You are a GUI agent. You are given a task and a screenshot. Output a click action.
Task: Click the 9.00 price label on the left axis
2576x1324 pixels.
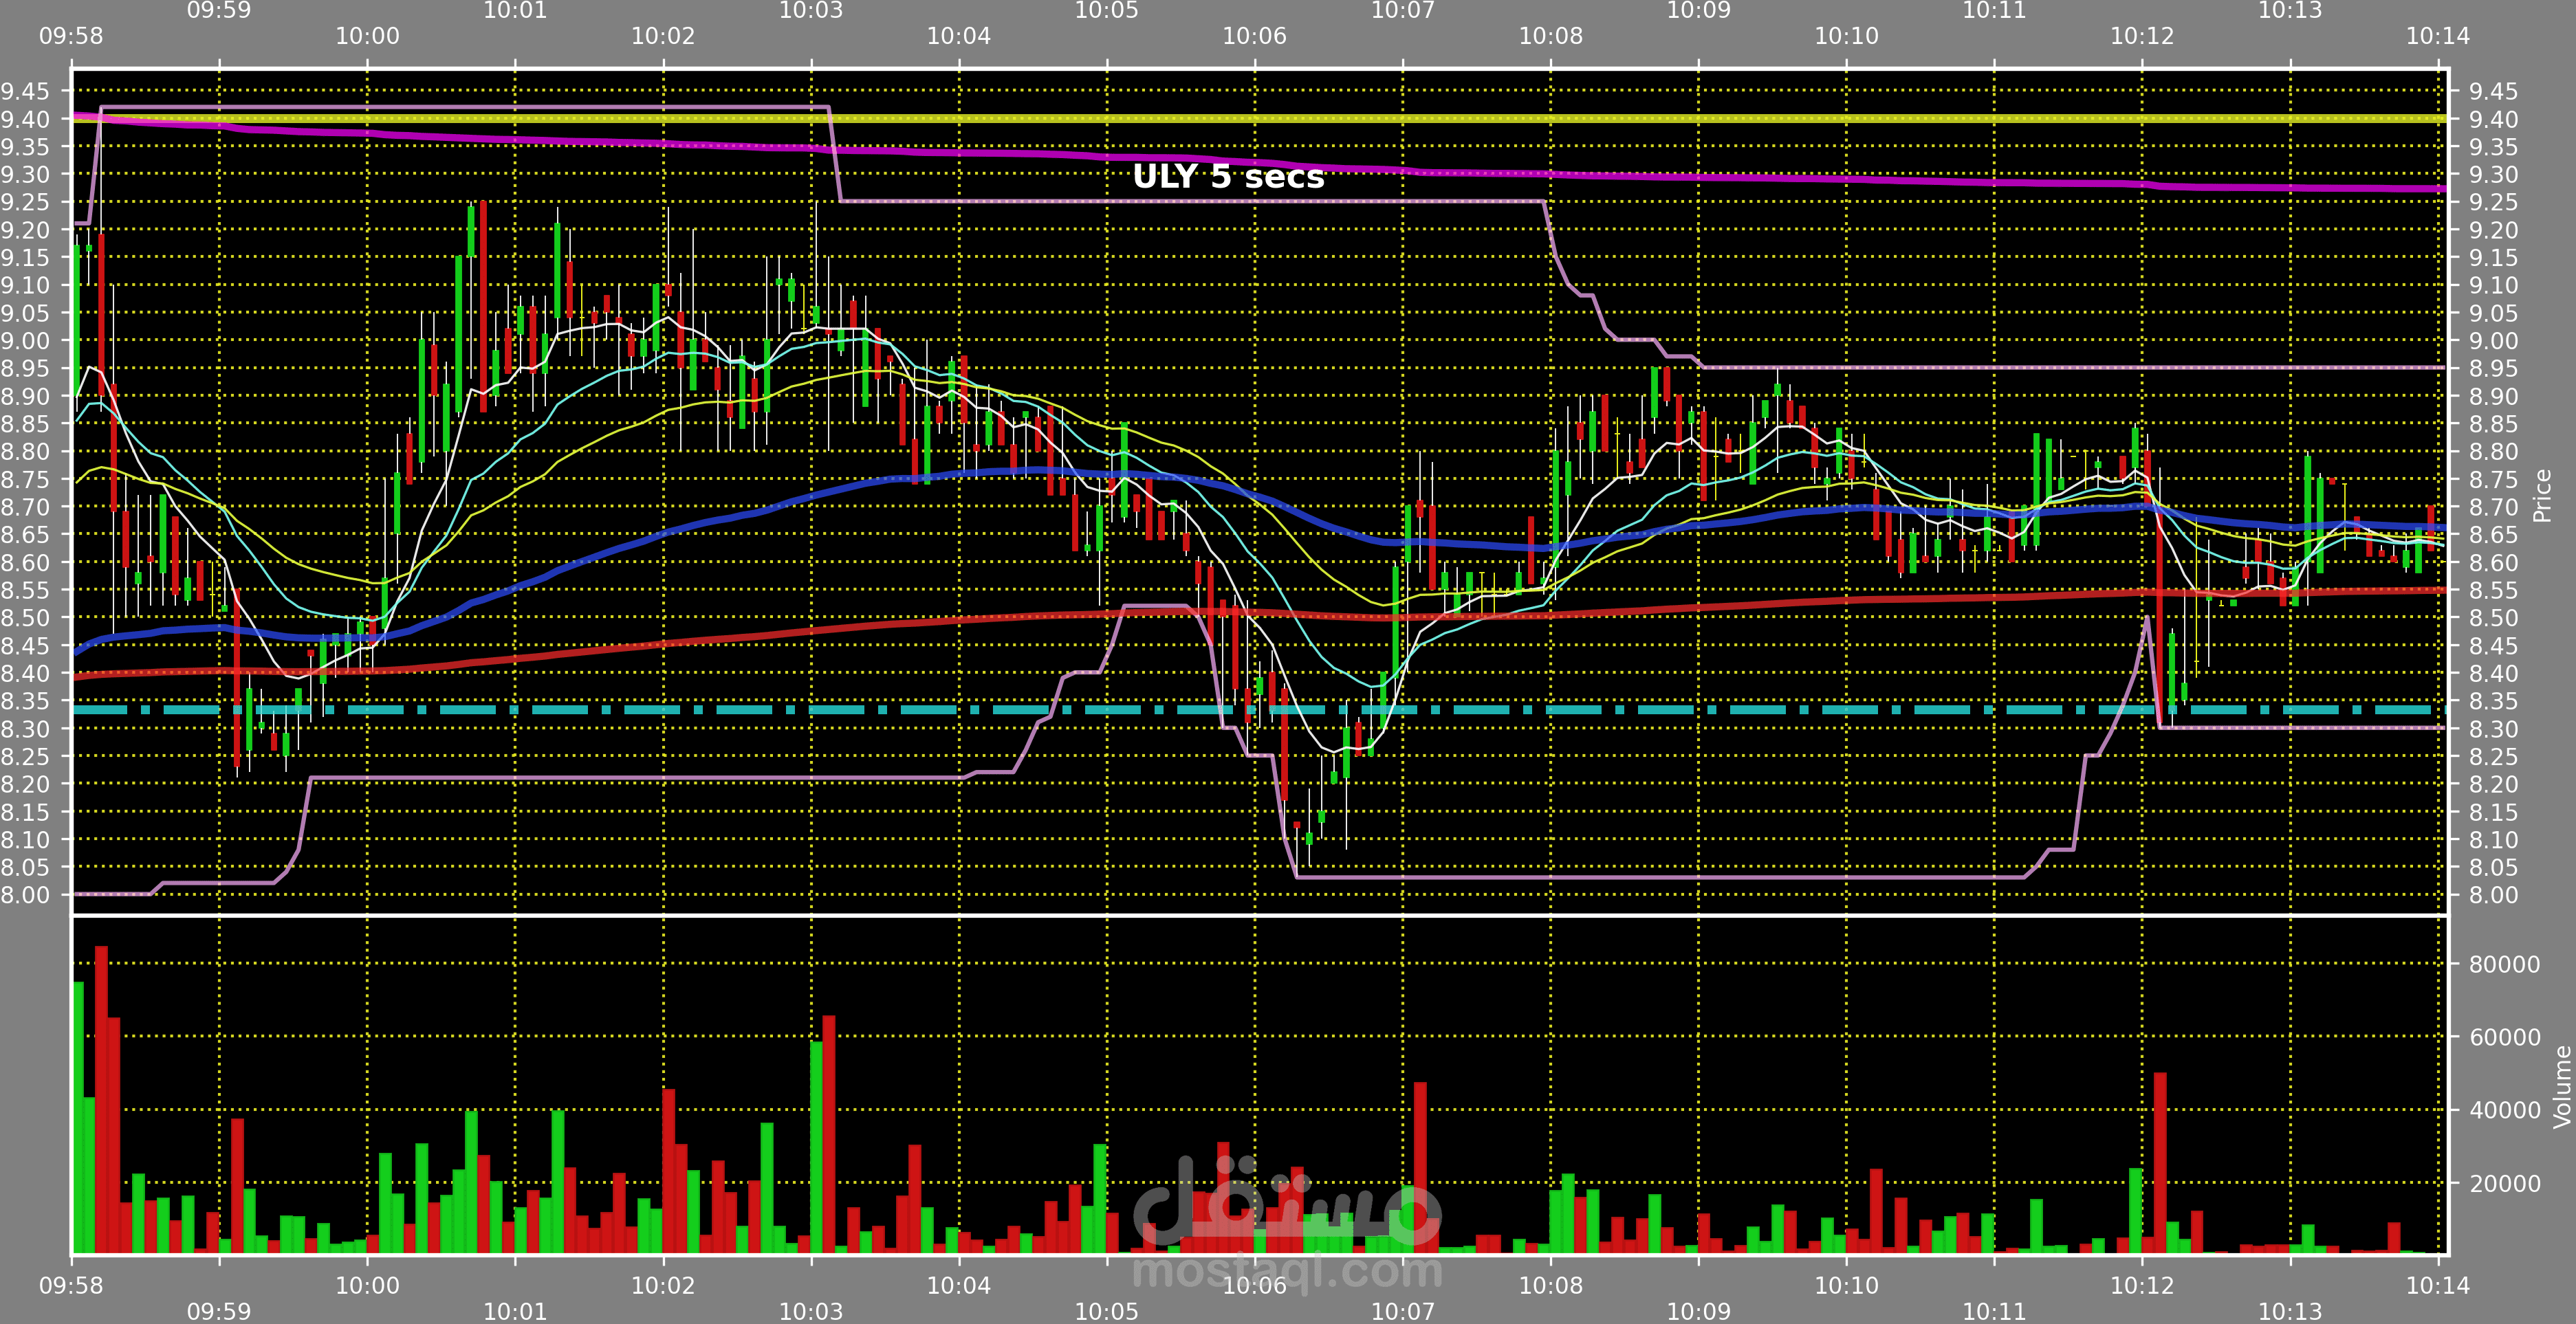click(x=25, y=340)
